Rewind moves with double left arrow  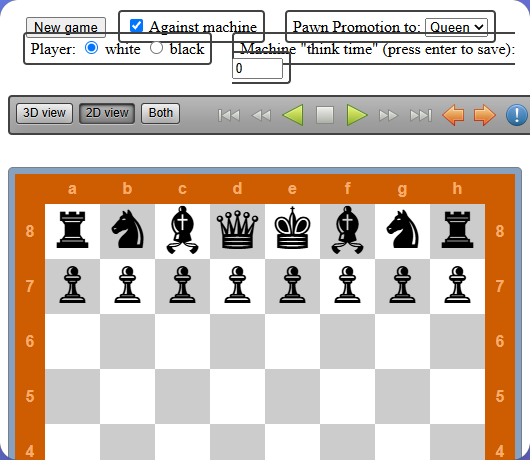(x=261, y=115)
